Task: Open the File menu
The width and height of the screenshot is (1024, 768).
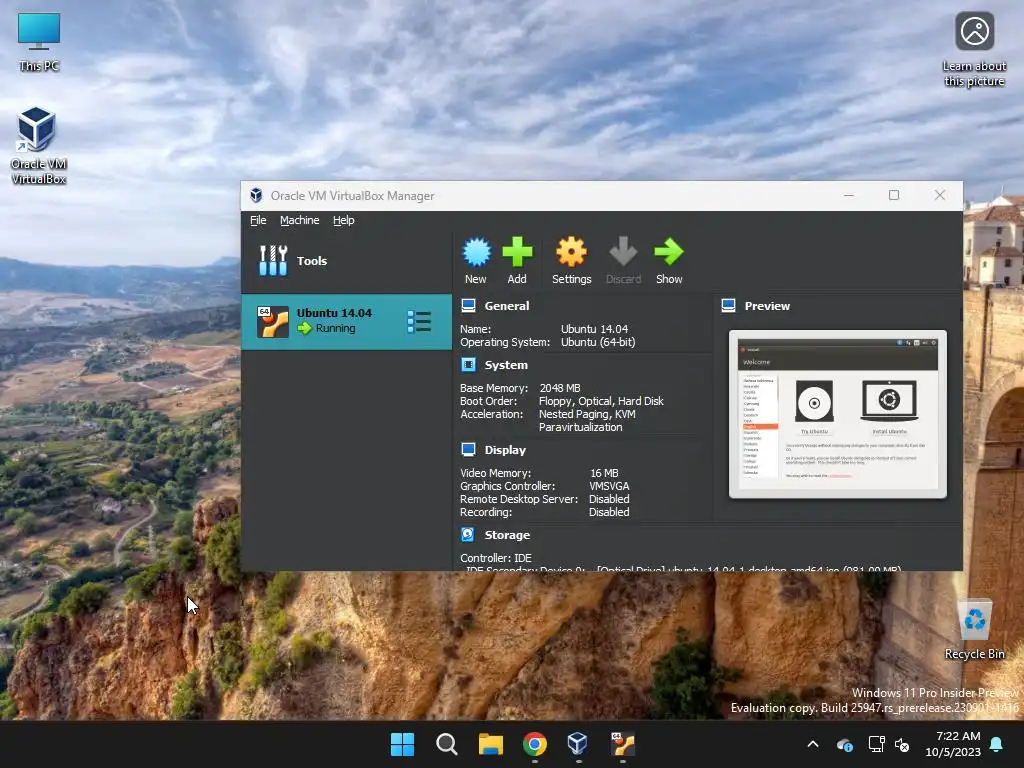Action: pyautogui.click(x=258, y=220)
